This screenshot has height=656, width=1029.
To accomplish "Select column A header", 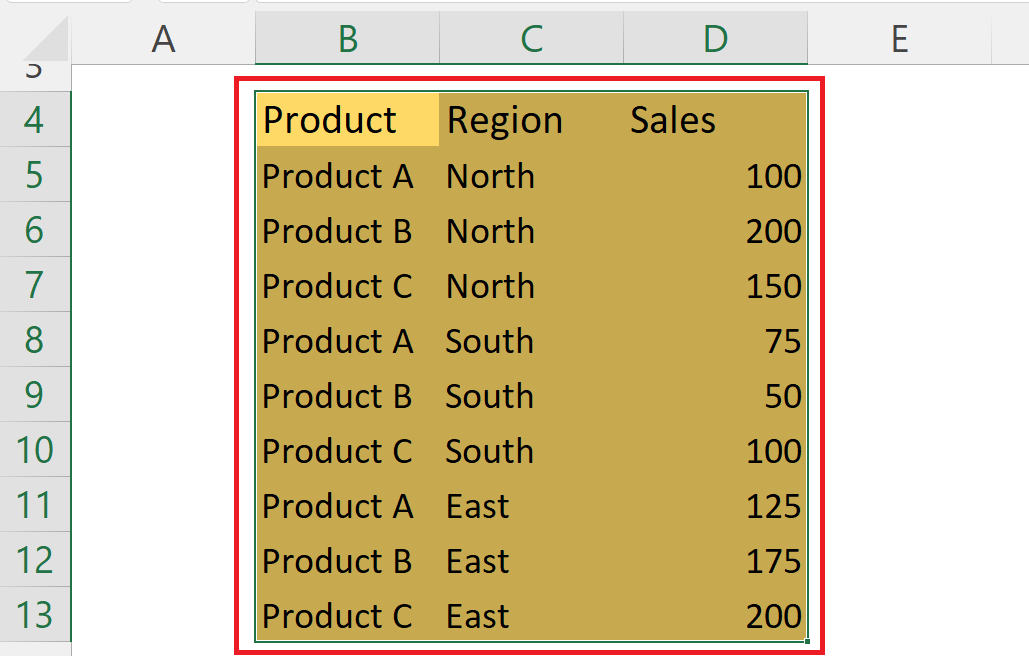I will point(163,39).
